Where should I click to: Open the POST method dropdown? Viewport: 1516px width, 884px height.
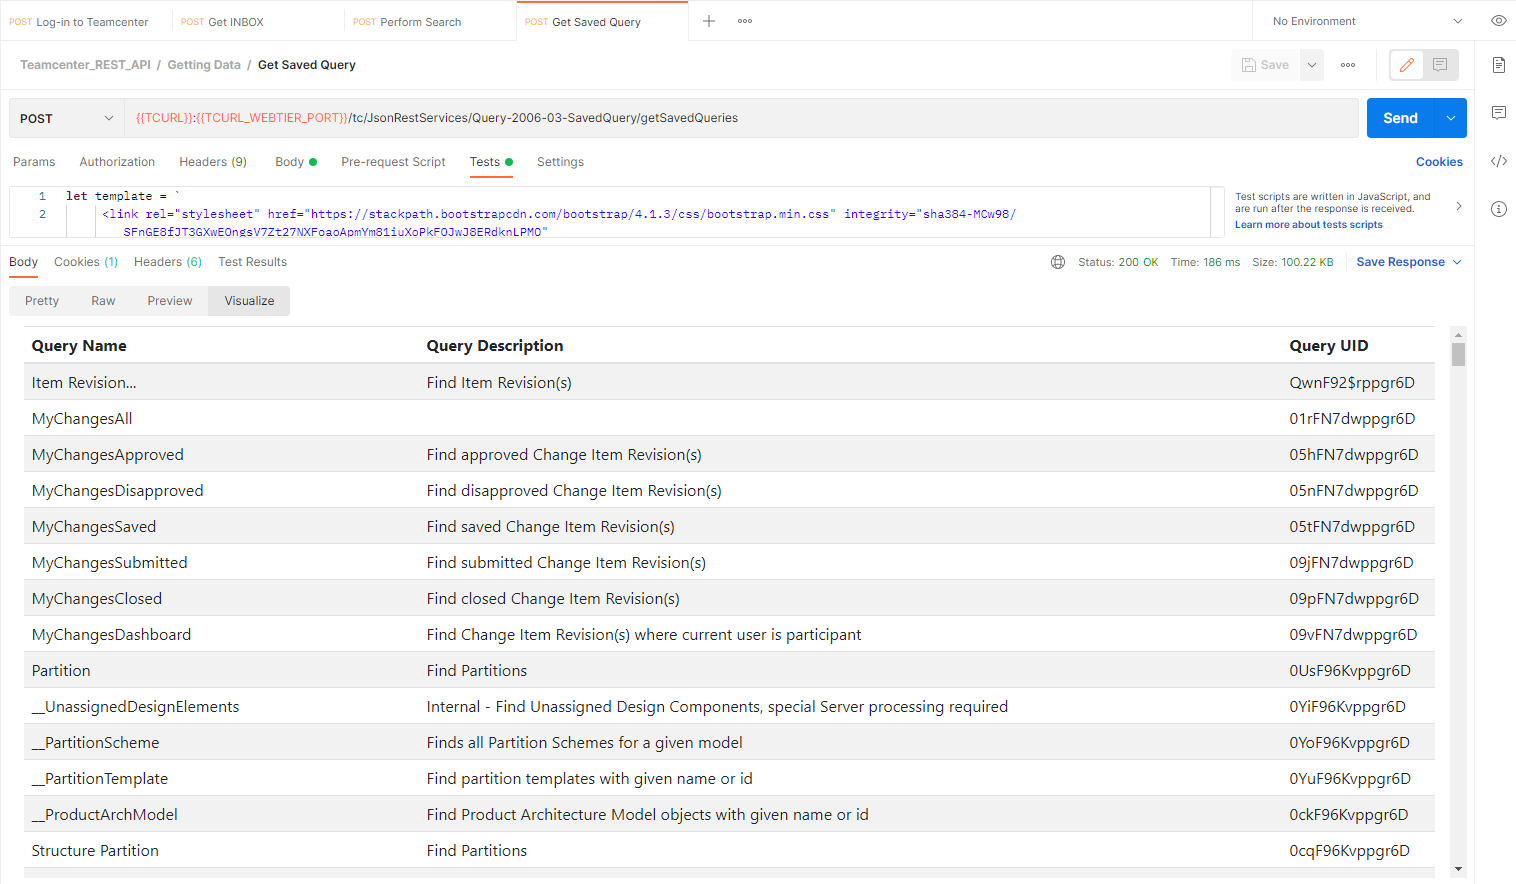[66, 118]
